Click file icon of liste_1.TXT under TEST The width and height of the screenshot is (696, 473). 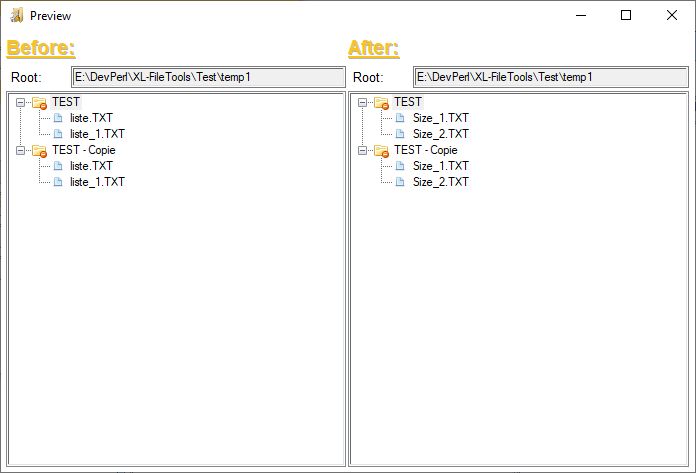(x=58, y=134)
